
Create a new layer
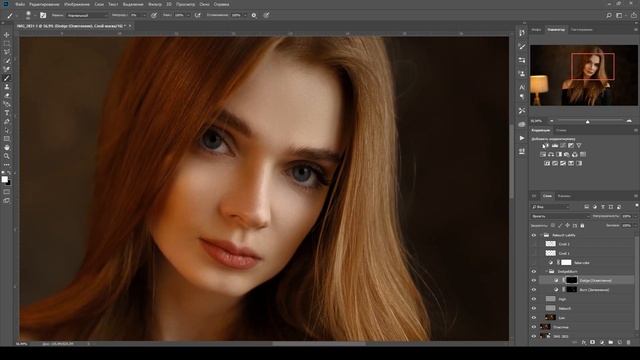point(620,342)
